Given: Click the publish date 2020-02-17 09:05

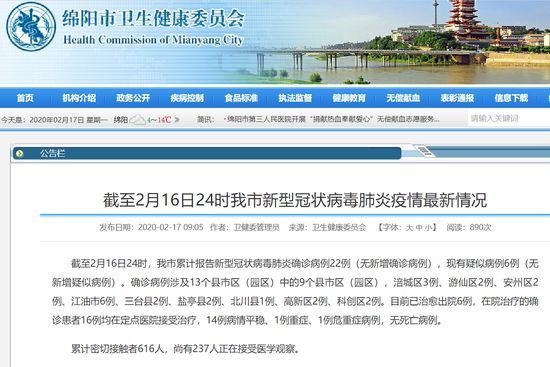Looking at the screenshot, I should (x=170, y=227).
